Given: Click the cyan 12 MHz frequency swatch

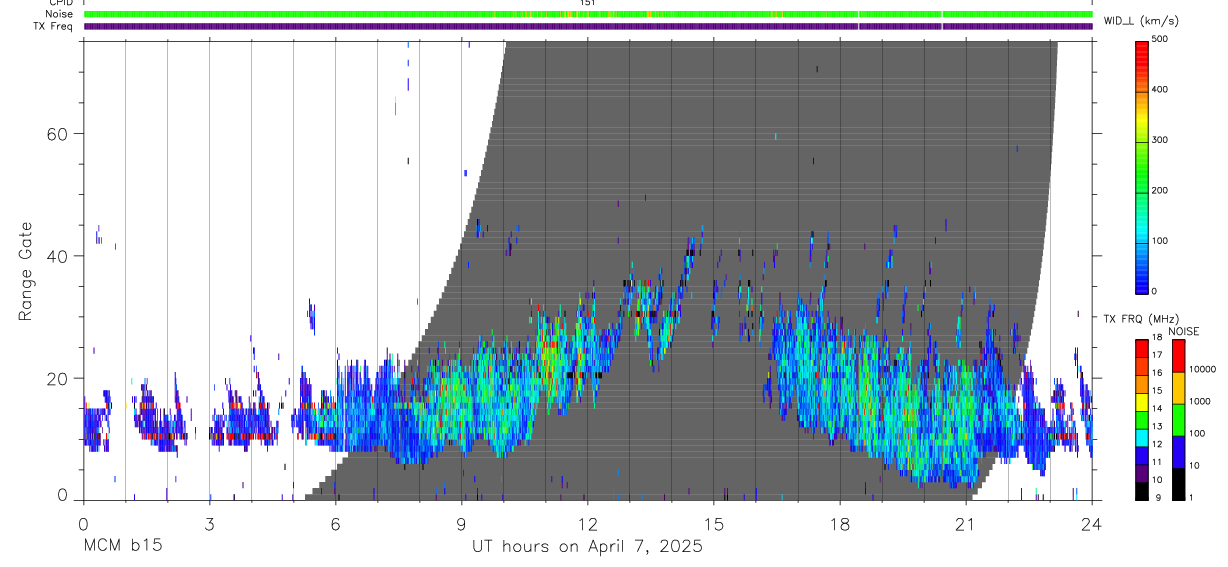Looking at the screenshot, I should 1142,438.
